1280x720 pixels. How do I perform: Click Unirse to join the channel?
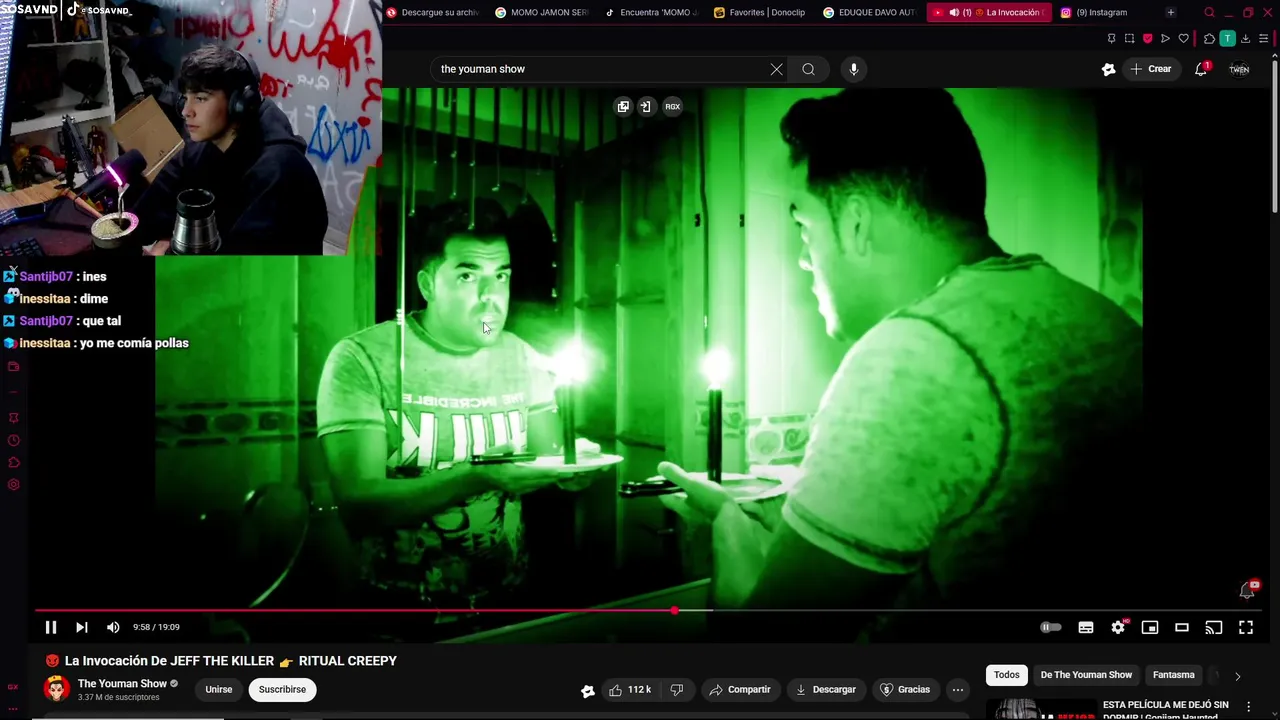click(219, 690)
